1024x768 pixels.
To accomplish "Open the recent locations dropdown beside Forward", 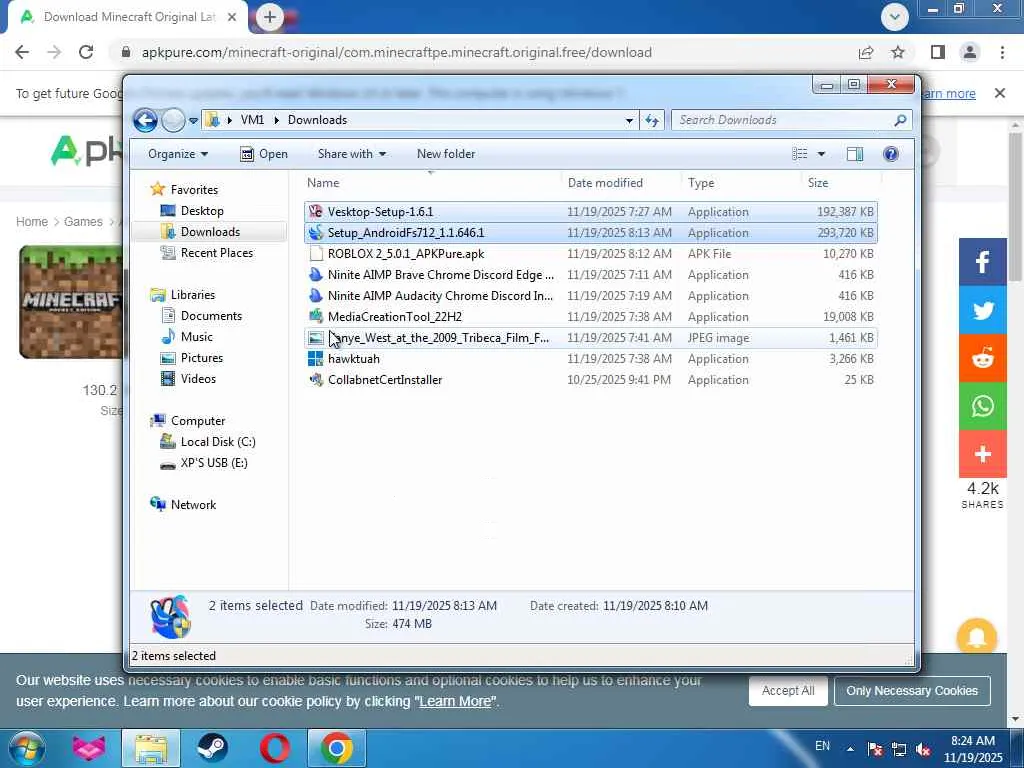I will coord(193,121).
